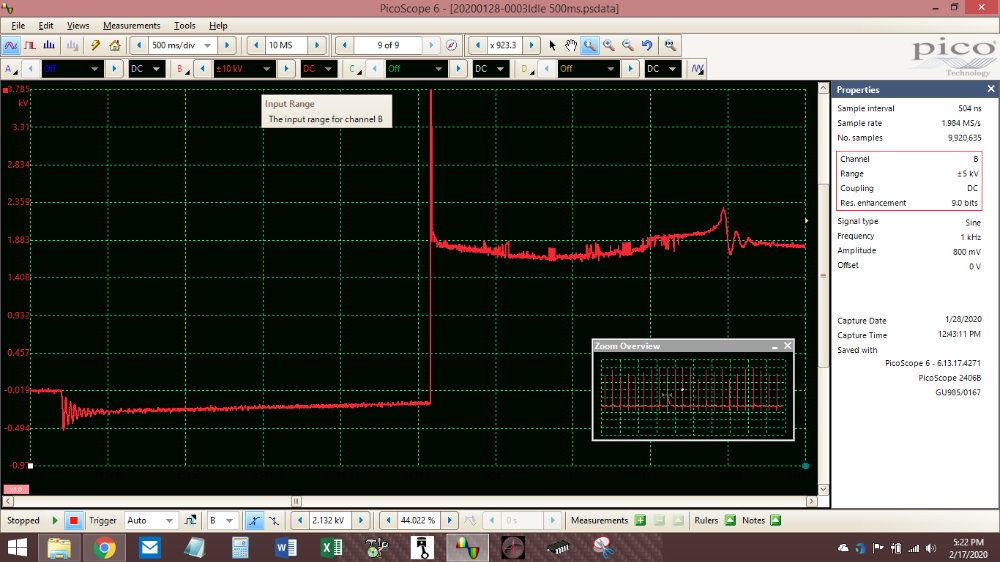1000x562 pixels.
Task: Switch to Persistence Mode
Action: point(30,45)
